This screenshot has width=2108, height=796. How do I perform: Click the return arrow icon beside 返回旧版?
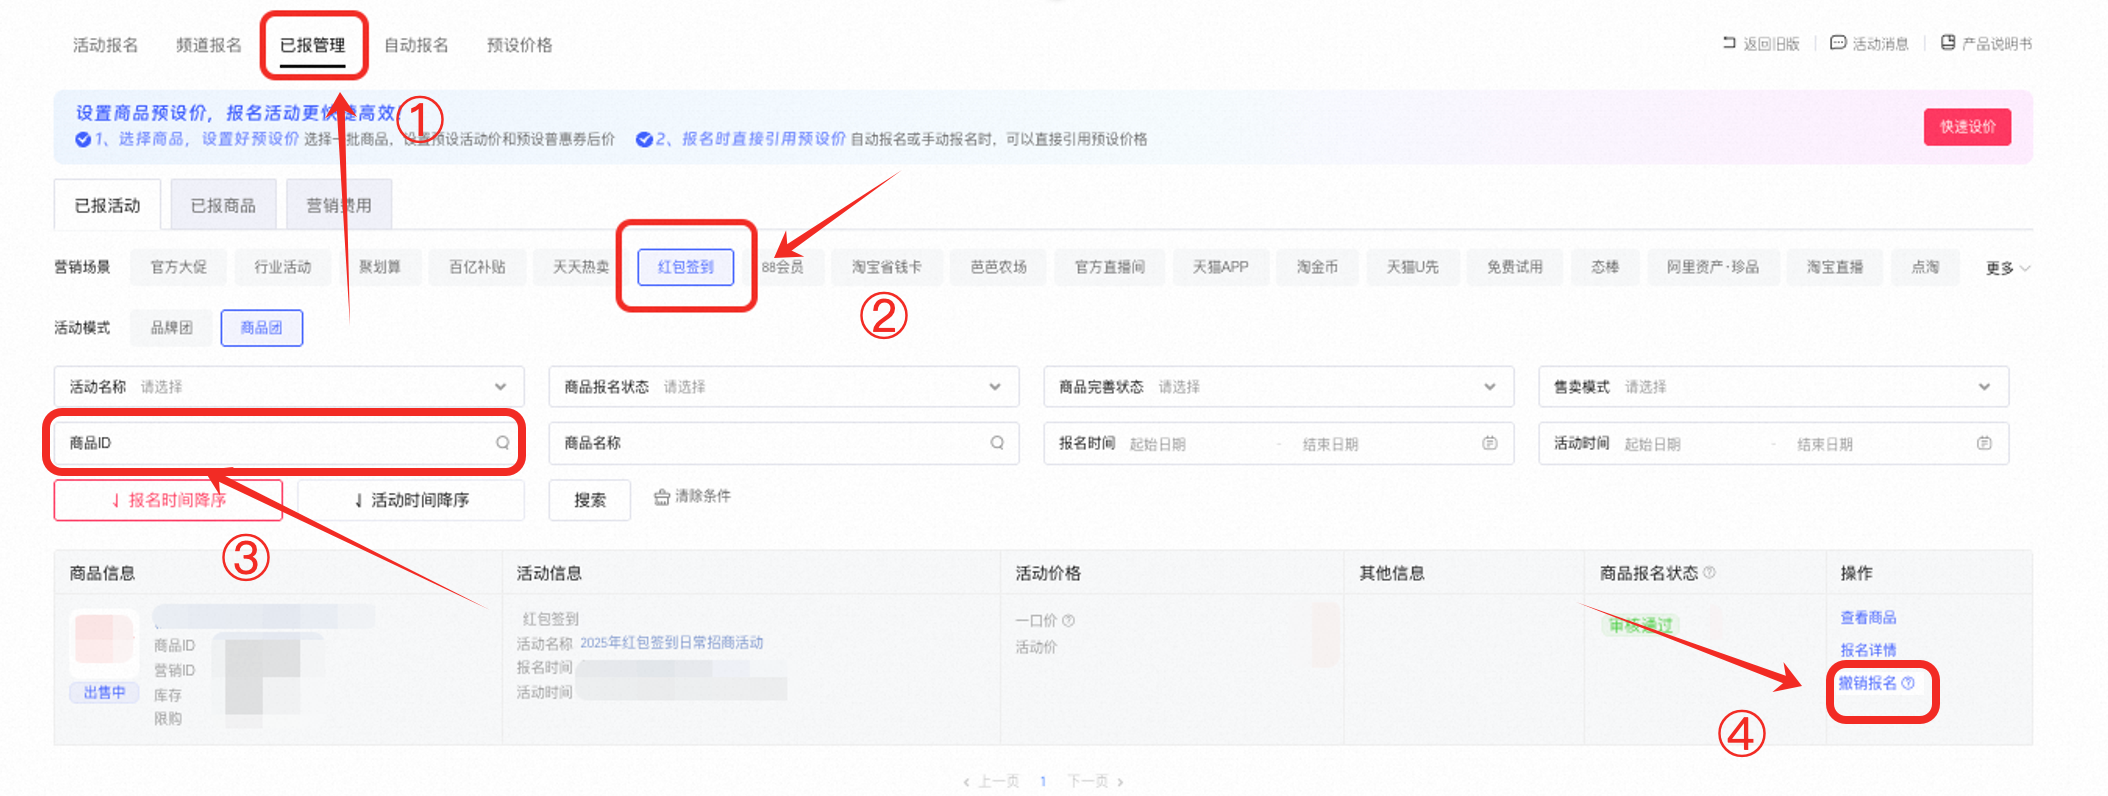click(x=1729, y=43)
